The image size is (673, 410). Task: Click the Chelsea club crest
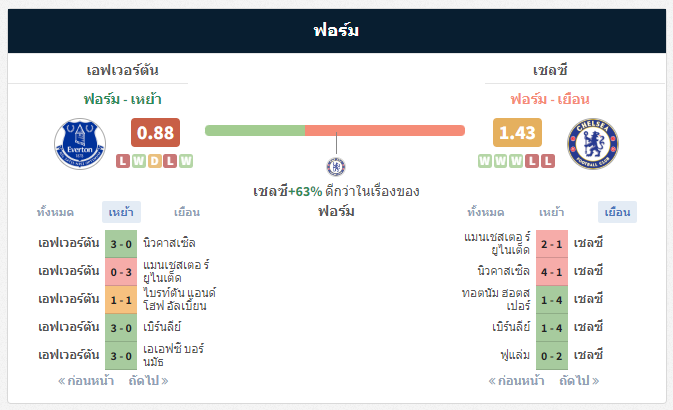click(x=593, y=143)
